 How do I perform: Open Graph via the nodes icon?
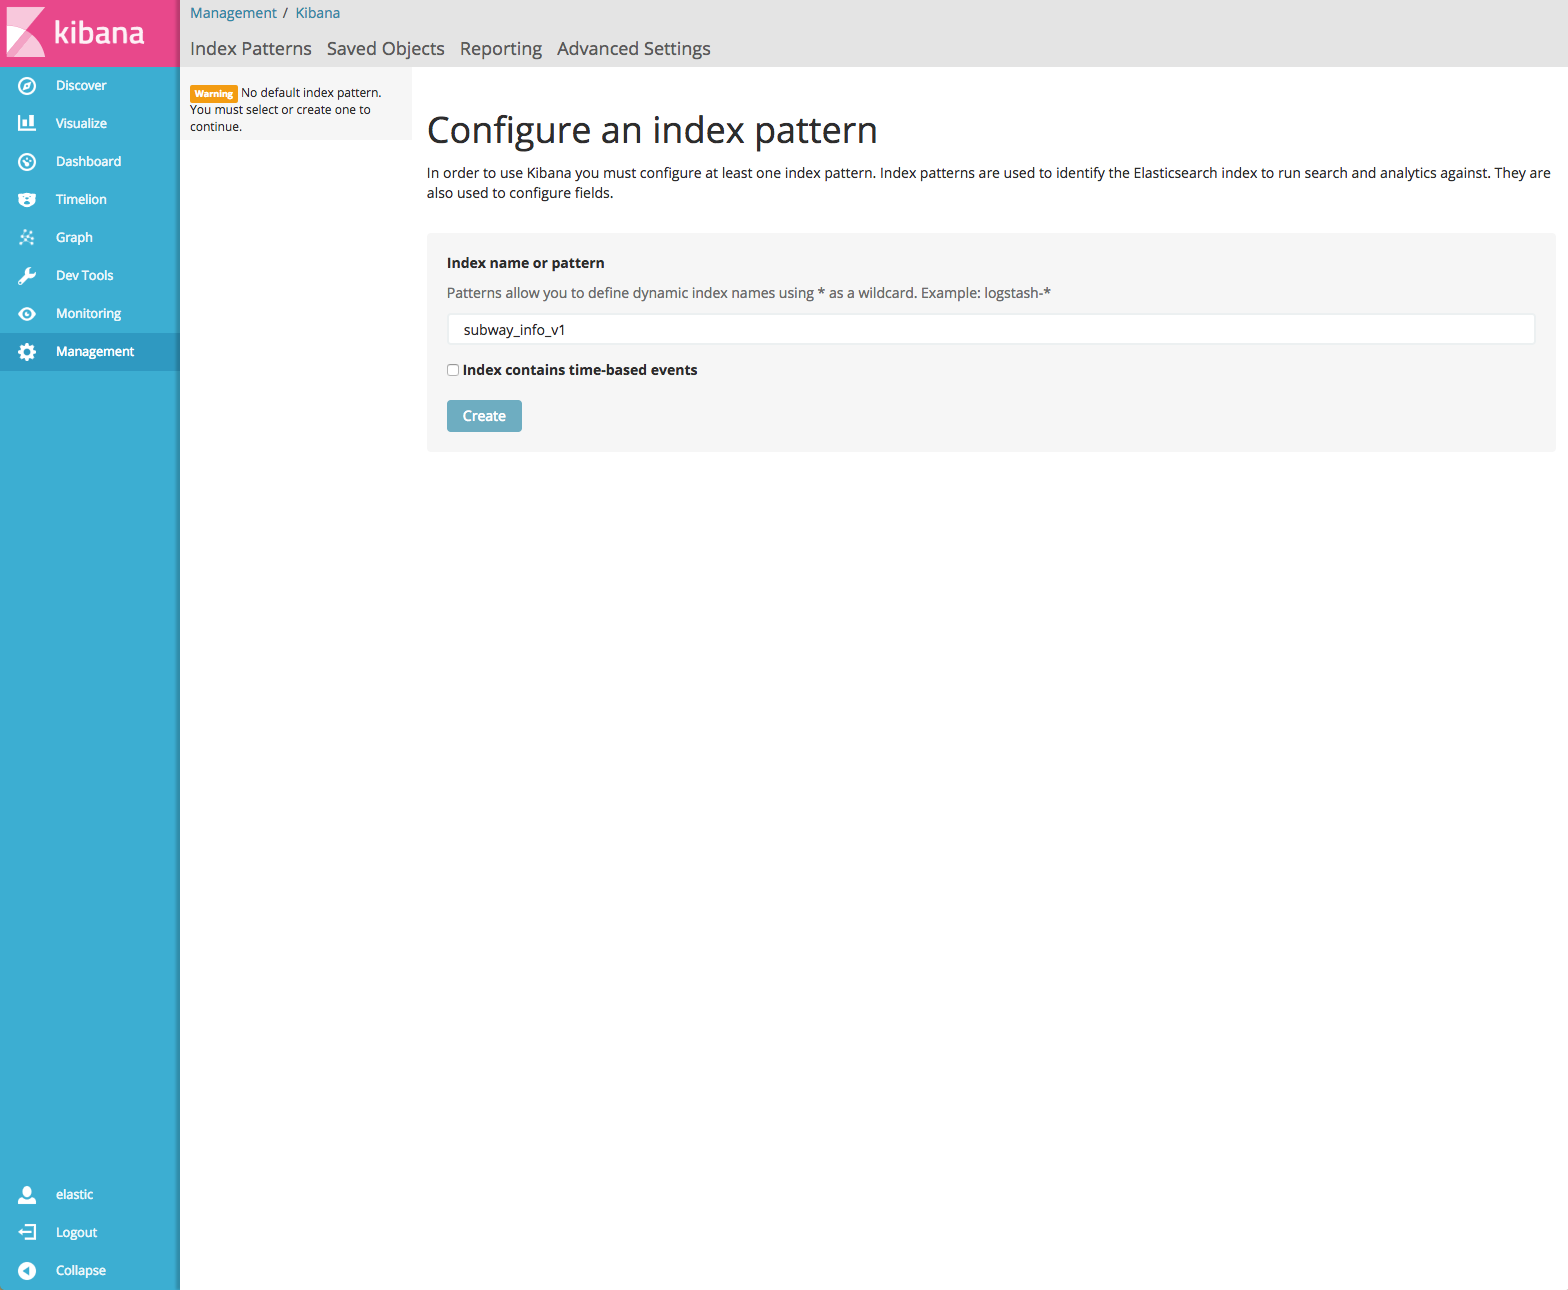tap(27, 238)
